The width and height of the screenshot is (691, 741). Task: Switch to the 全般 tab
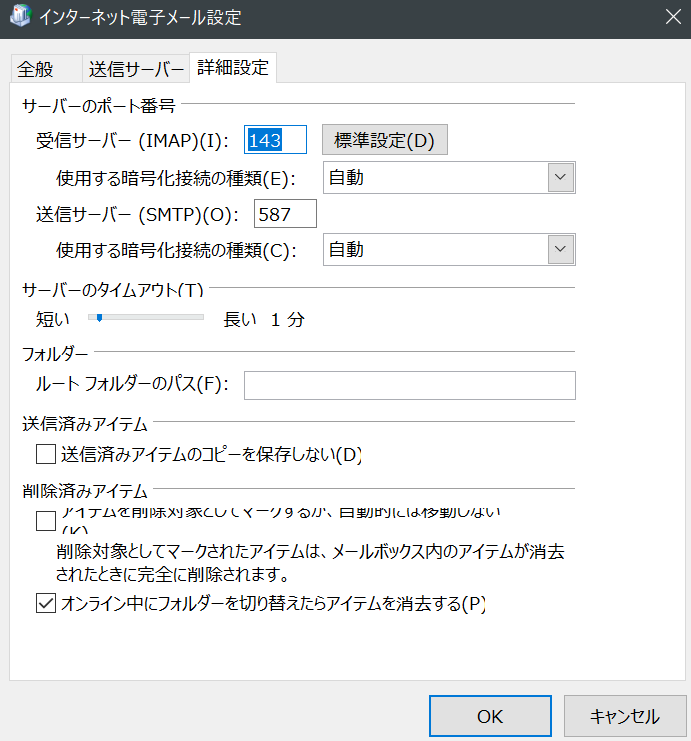click(46, 69)
